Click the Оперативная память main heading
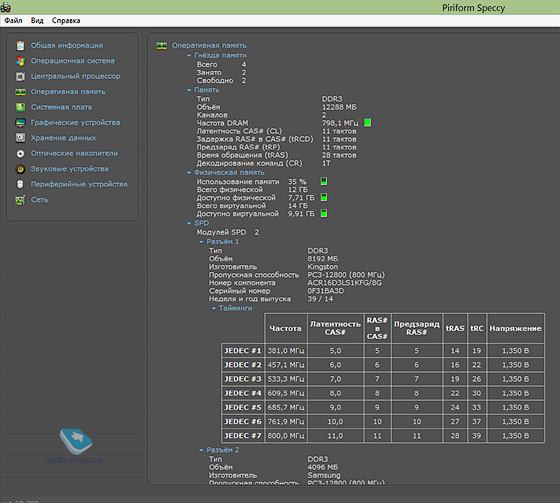The height and width of the screenshot is (503, 560). 209,45
